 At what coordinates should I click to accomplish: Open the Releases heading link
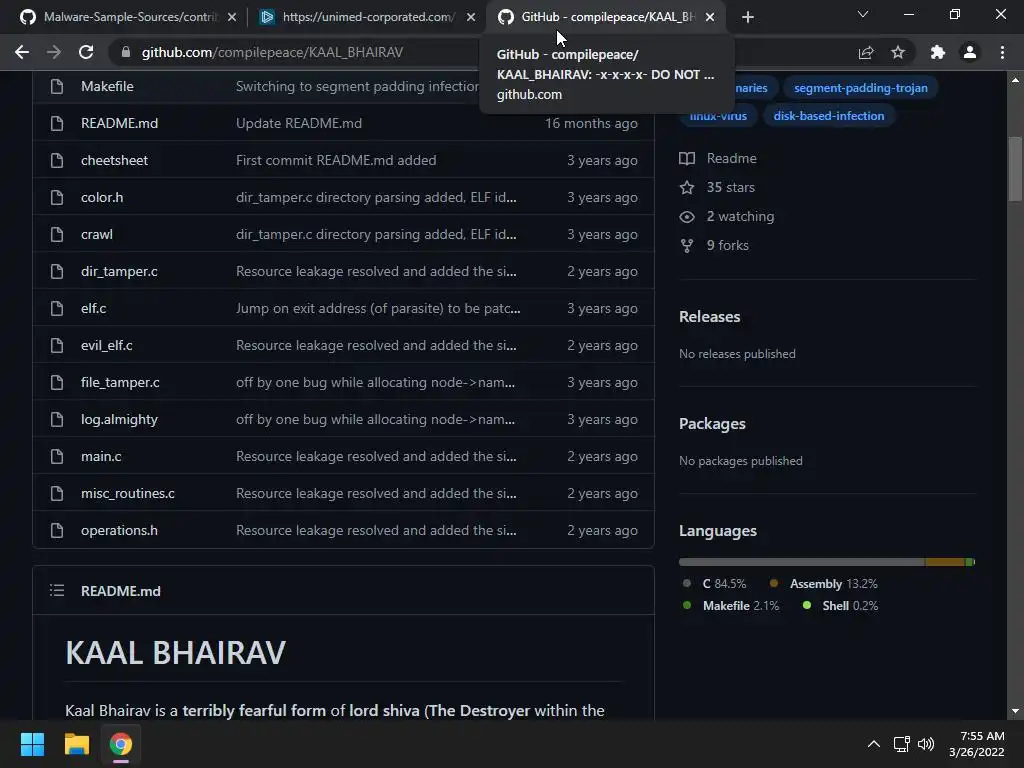pos(709,317)
